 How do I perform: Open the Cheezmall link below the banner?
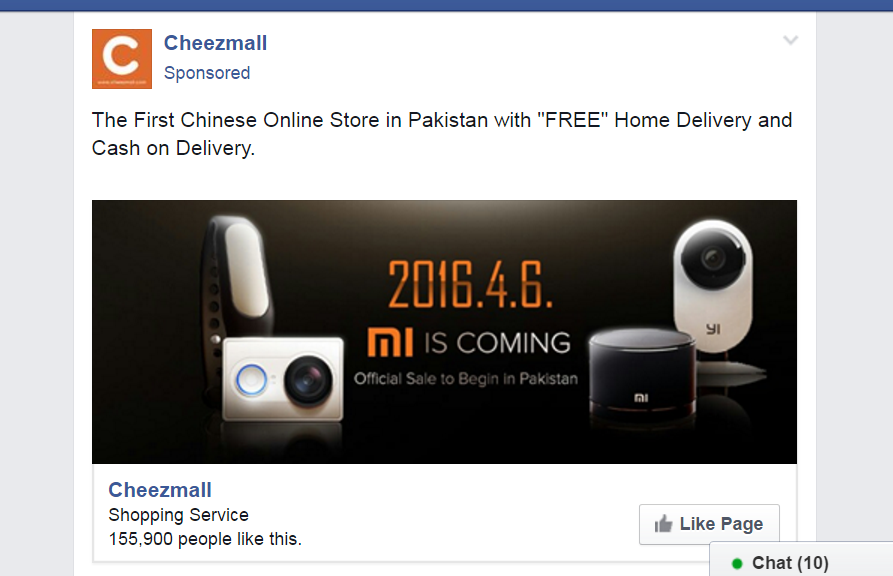click(x=160, y=490)
